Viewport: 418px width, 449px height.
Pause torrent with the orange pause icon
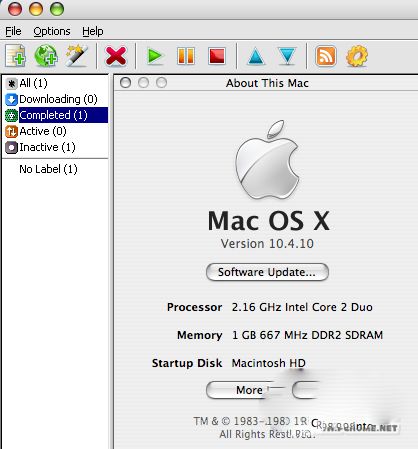tap(186, 56)
